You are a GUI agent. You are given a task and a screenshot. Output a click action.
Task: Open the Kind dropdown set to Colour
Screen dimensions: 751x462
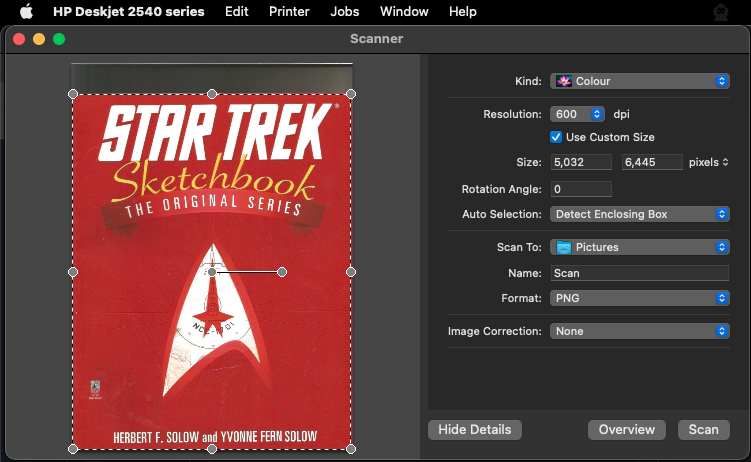pyautogui.click(x=639, y=81)
